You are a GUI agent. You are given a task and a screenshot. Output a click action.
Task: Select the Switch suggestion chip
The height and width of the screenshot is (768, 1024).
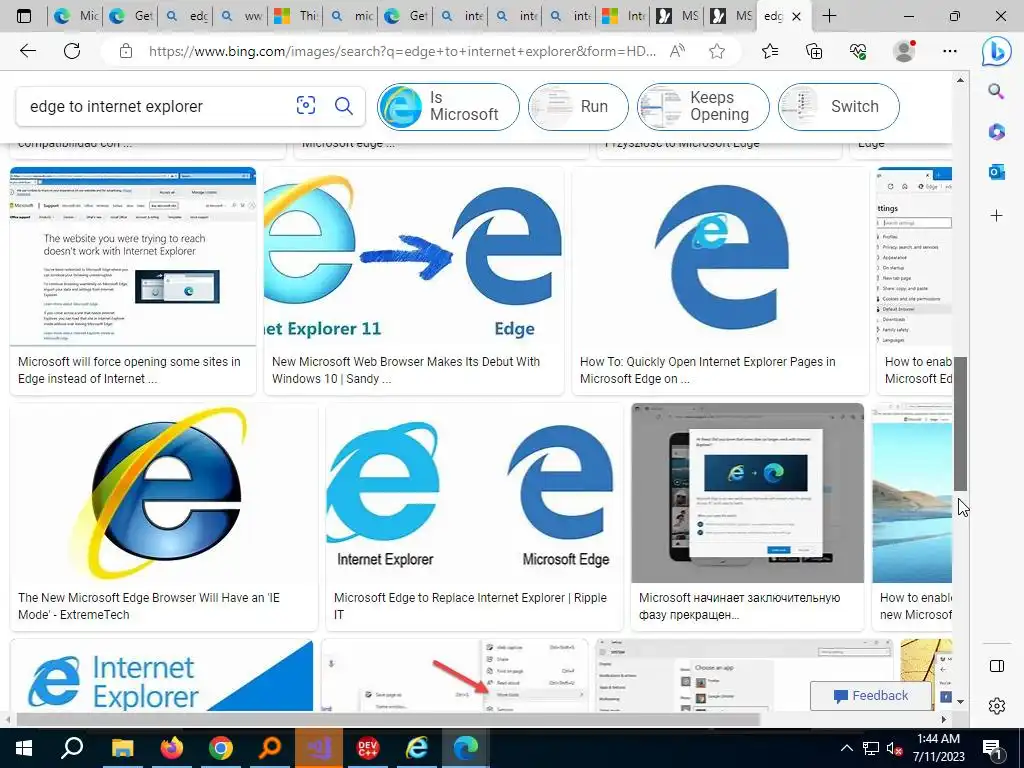click(839, 106)
